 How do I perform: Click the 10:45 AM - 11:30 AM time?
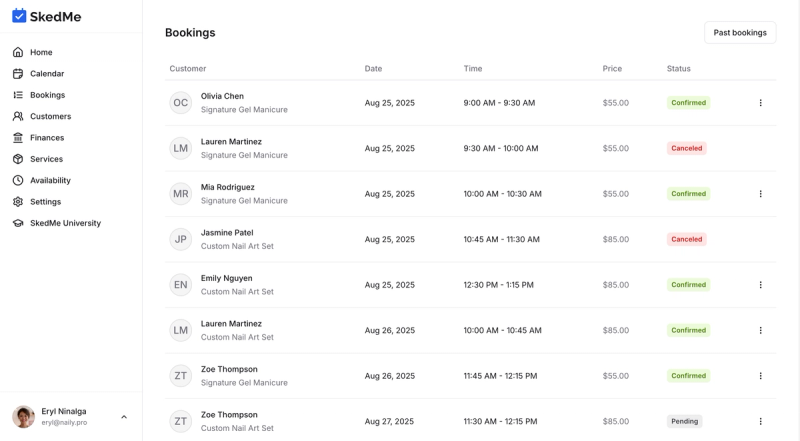pyautogui.click(x=502, y=239)
